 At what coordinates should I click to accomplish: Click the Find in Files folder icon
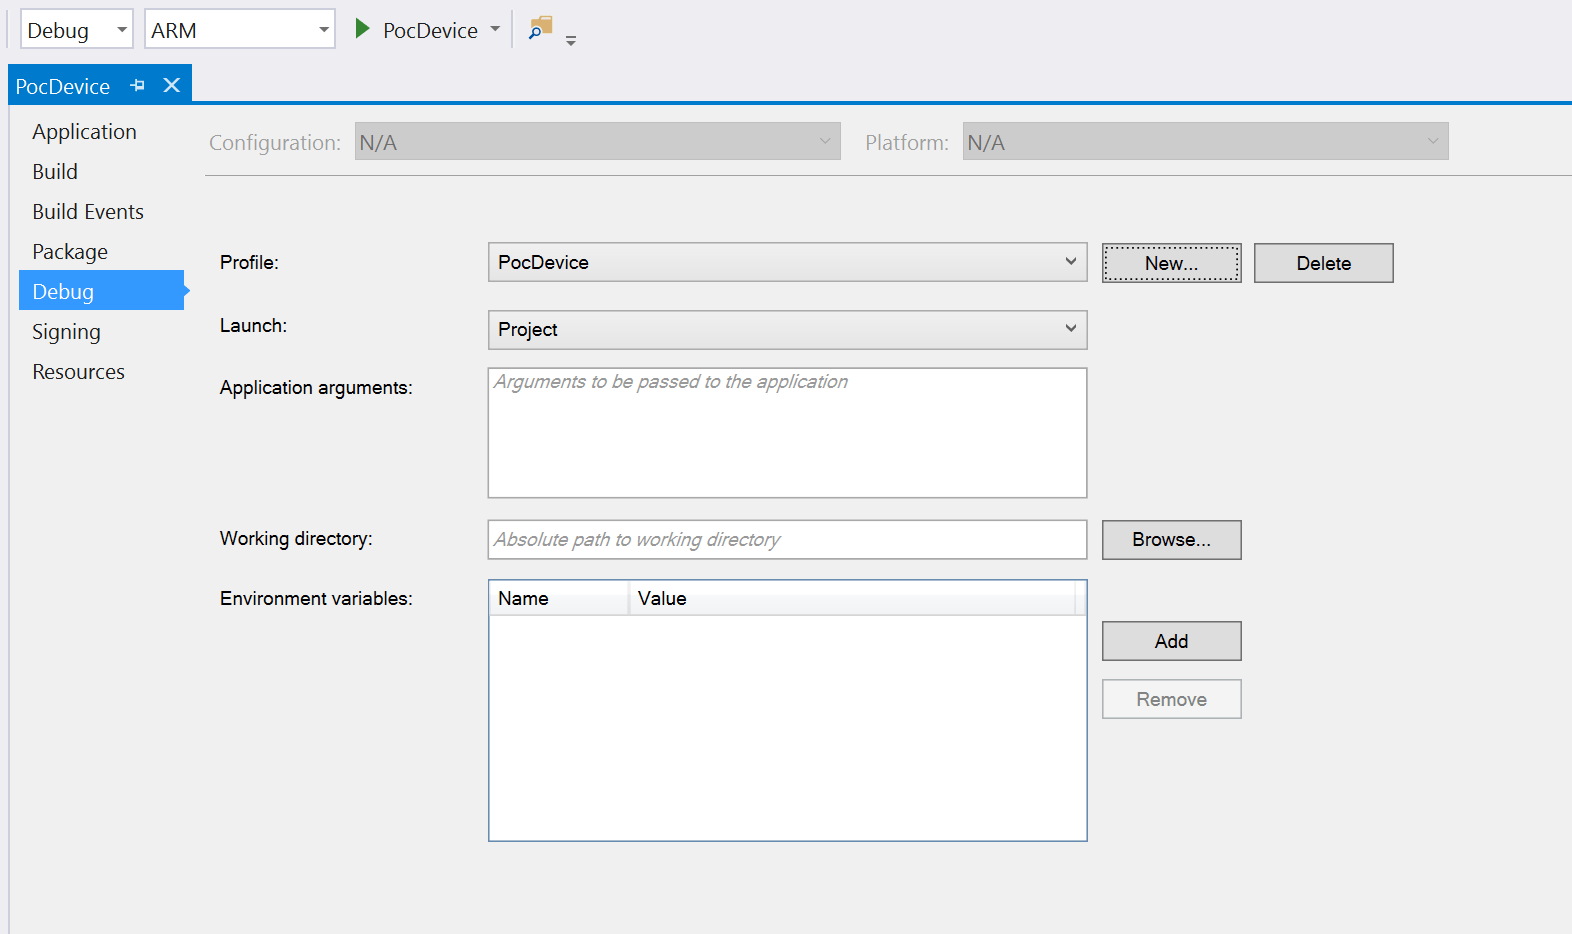coord(541,28)
